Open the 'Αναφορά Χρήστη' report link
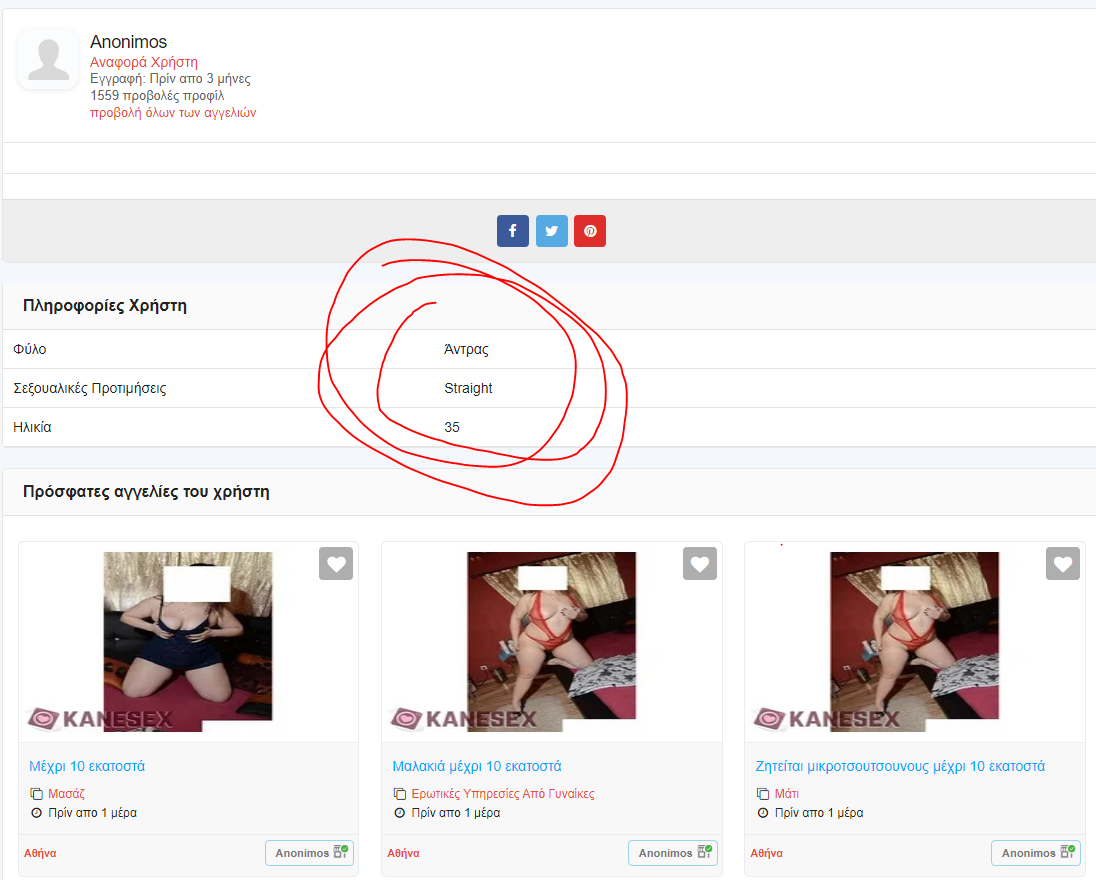 click(144, 62)
